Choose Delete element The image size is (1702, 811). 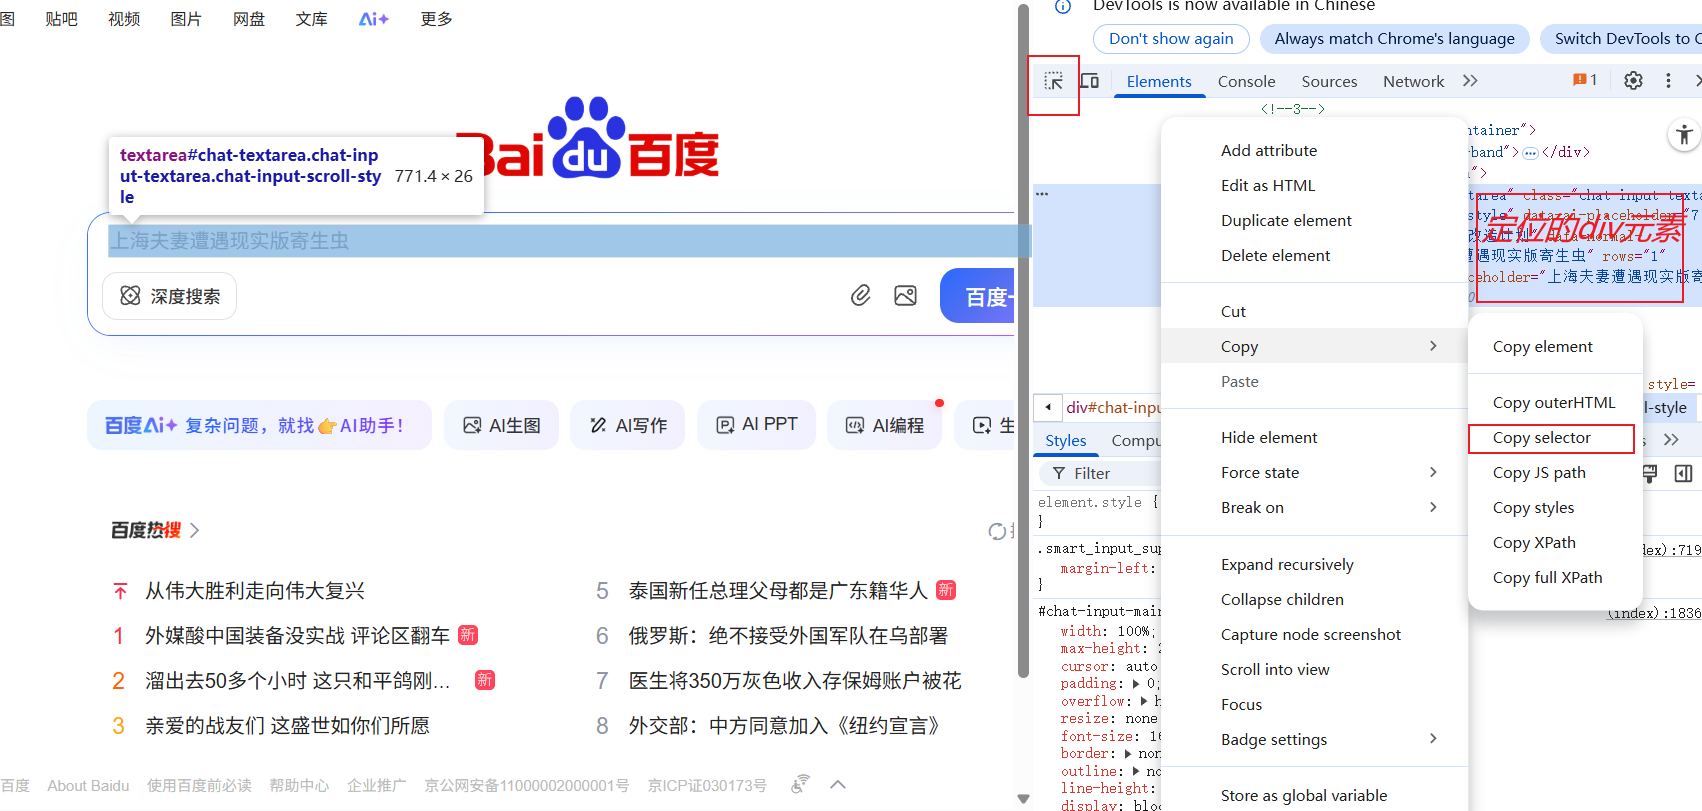point(1314,256)
